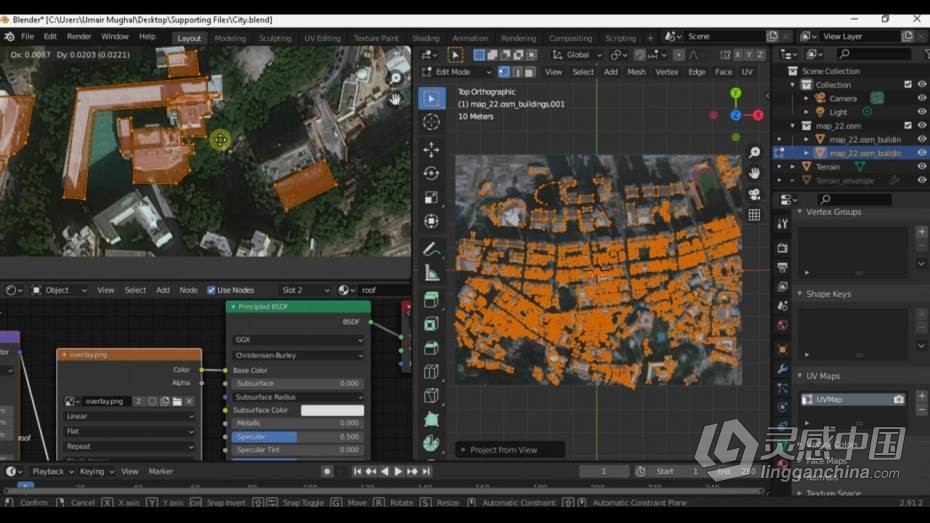930x523 pixels.
Task: Switch to the Modeling workspace tab
Action: [230, 38]
